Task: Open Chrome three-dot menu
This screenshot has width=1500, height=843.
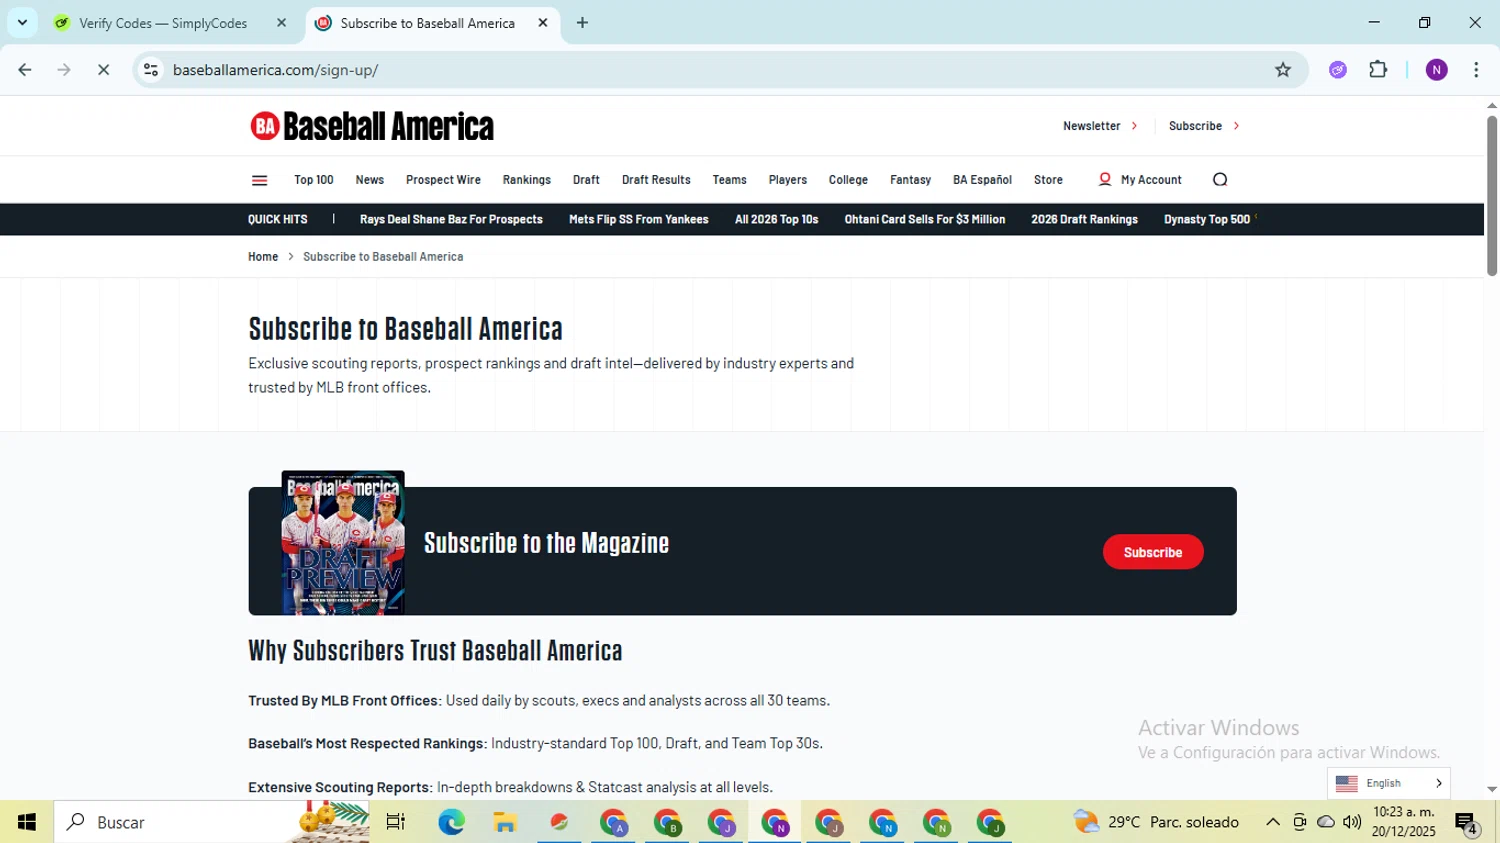Action: coord(1476,70)
